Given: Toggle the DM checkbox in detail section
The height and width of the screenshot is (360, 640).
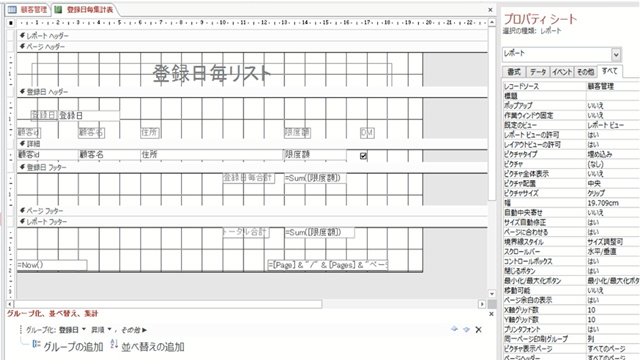Looking at the screenshot, I should (x=363, y=156).
